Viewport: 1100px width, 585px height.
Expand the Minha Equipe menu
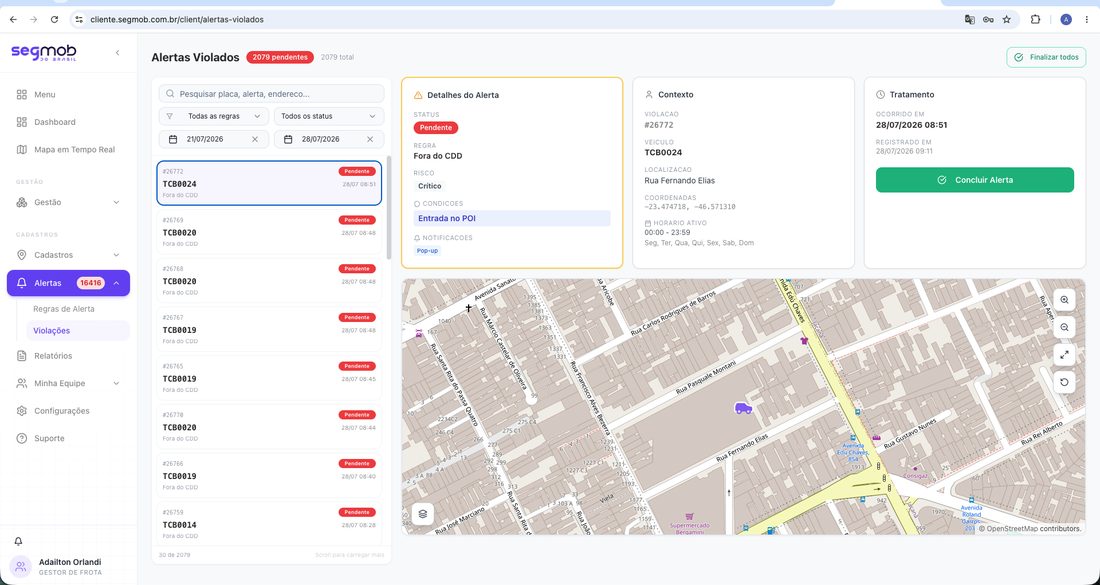click(68, 383)
